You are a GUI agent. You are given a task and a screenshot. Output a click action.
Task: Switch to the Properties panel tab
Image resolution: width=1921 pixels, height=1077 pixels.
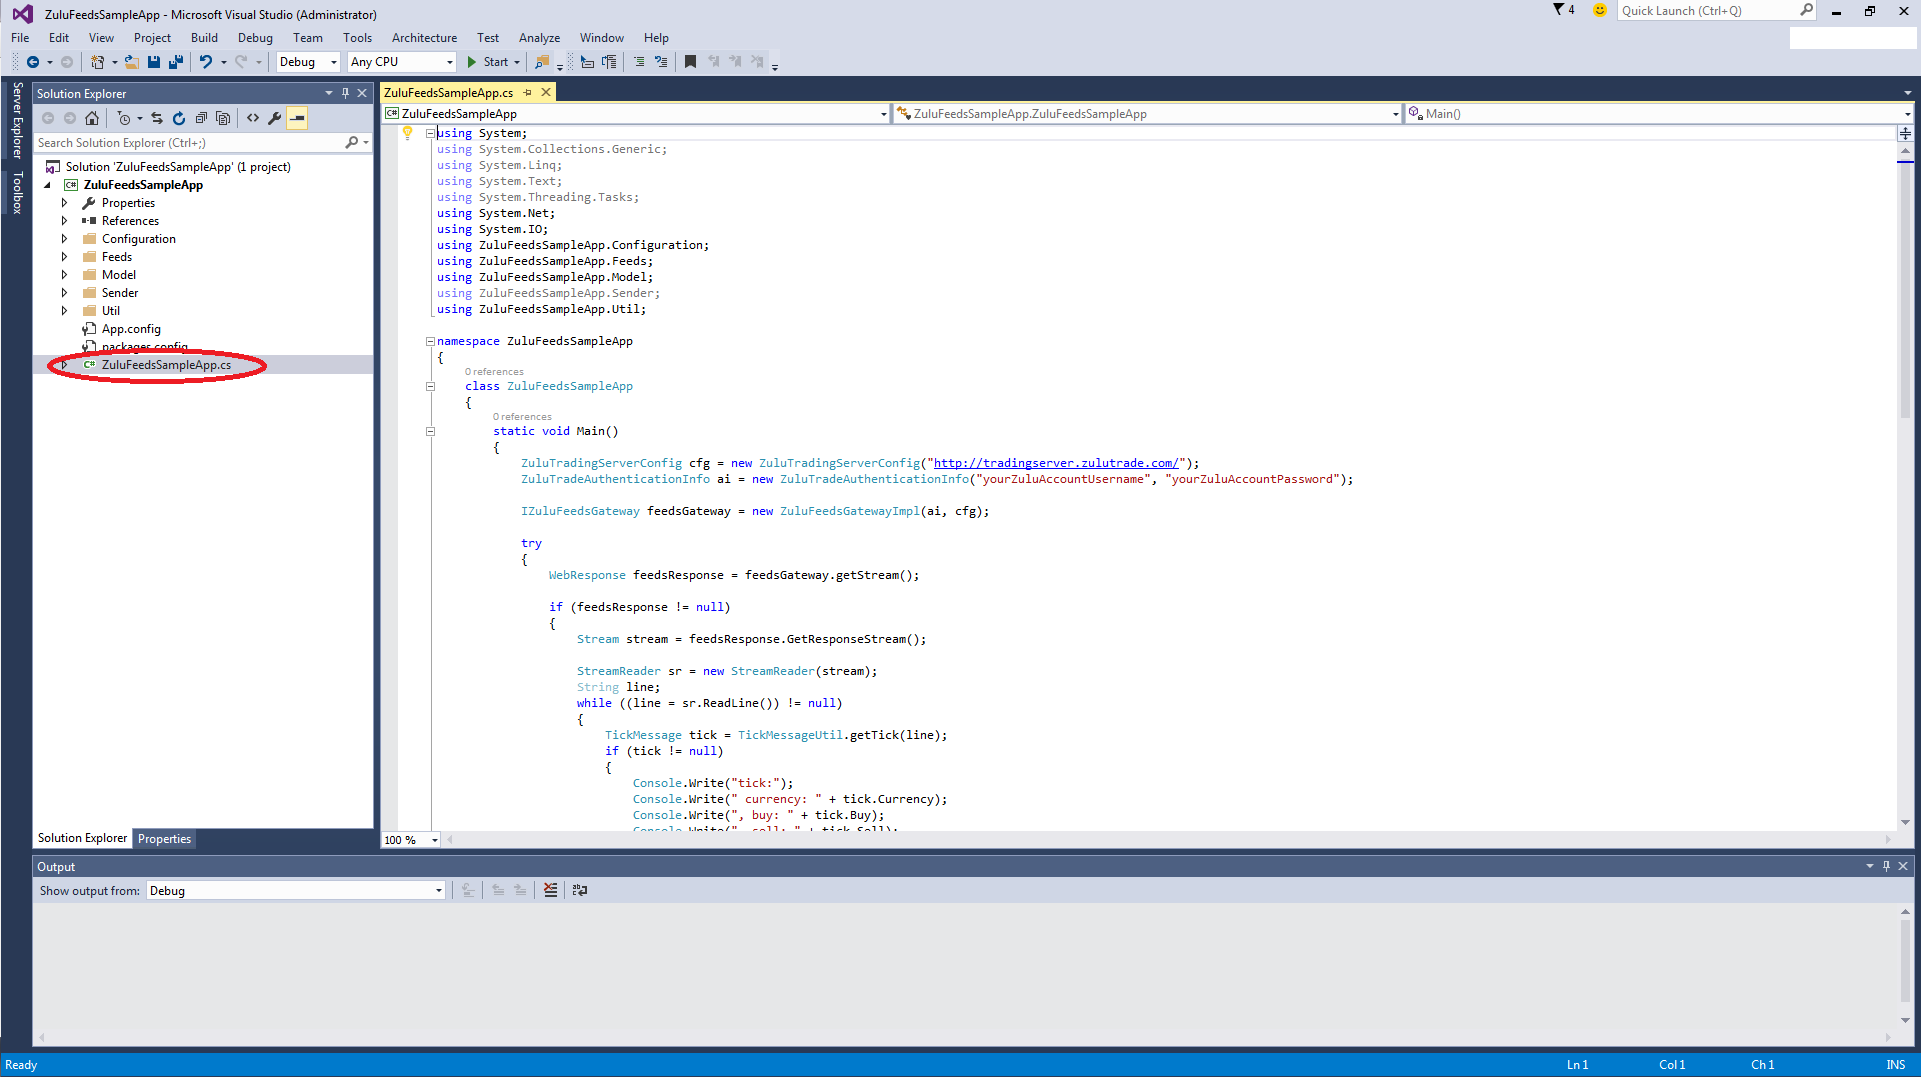coord(164,839)
